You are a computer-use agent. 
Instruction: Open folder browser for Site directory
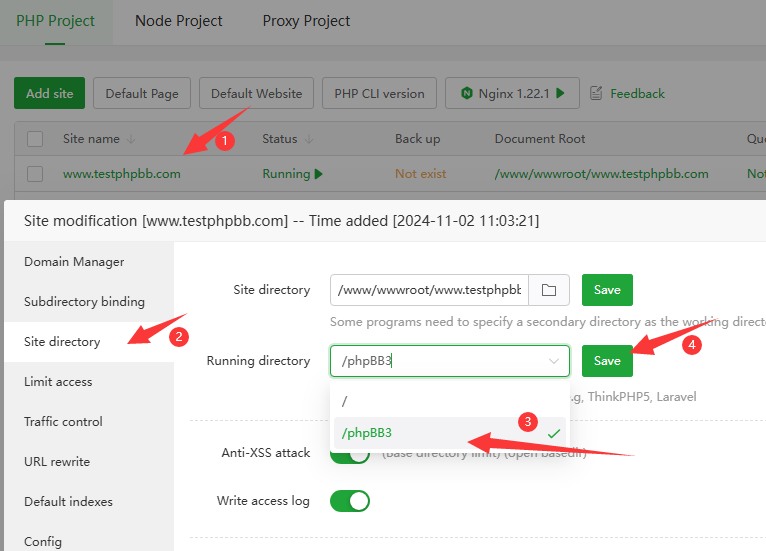[549, 290]
